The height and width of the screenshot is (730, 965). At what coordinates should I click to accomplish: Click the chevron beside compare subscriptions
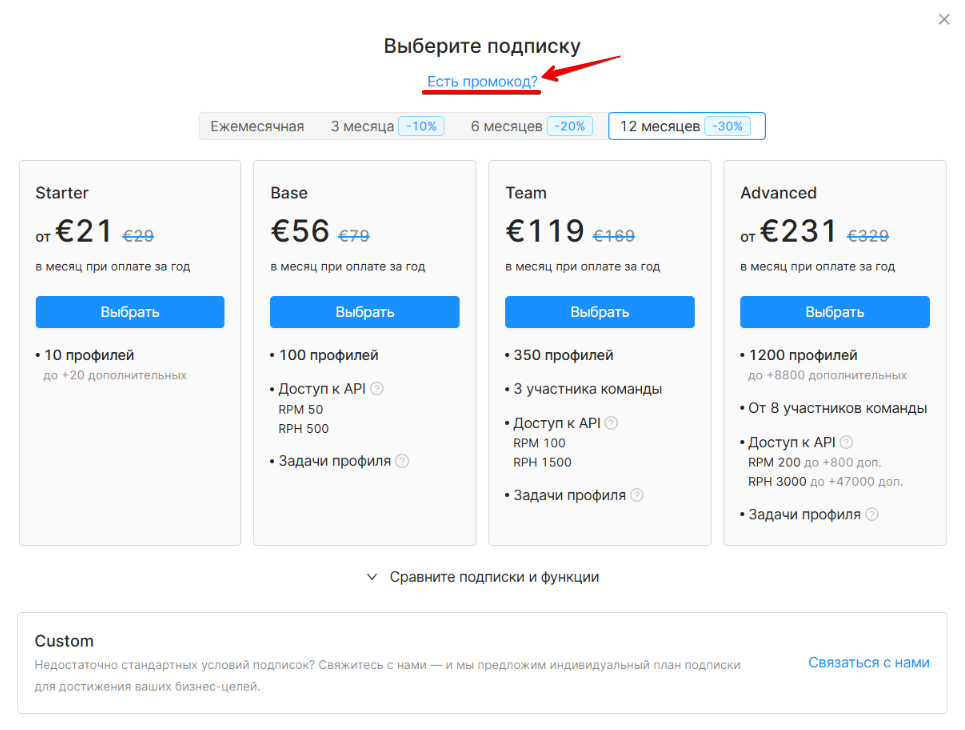372,577
